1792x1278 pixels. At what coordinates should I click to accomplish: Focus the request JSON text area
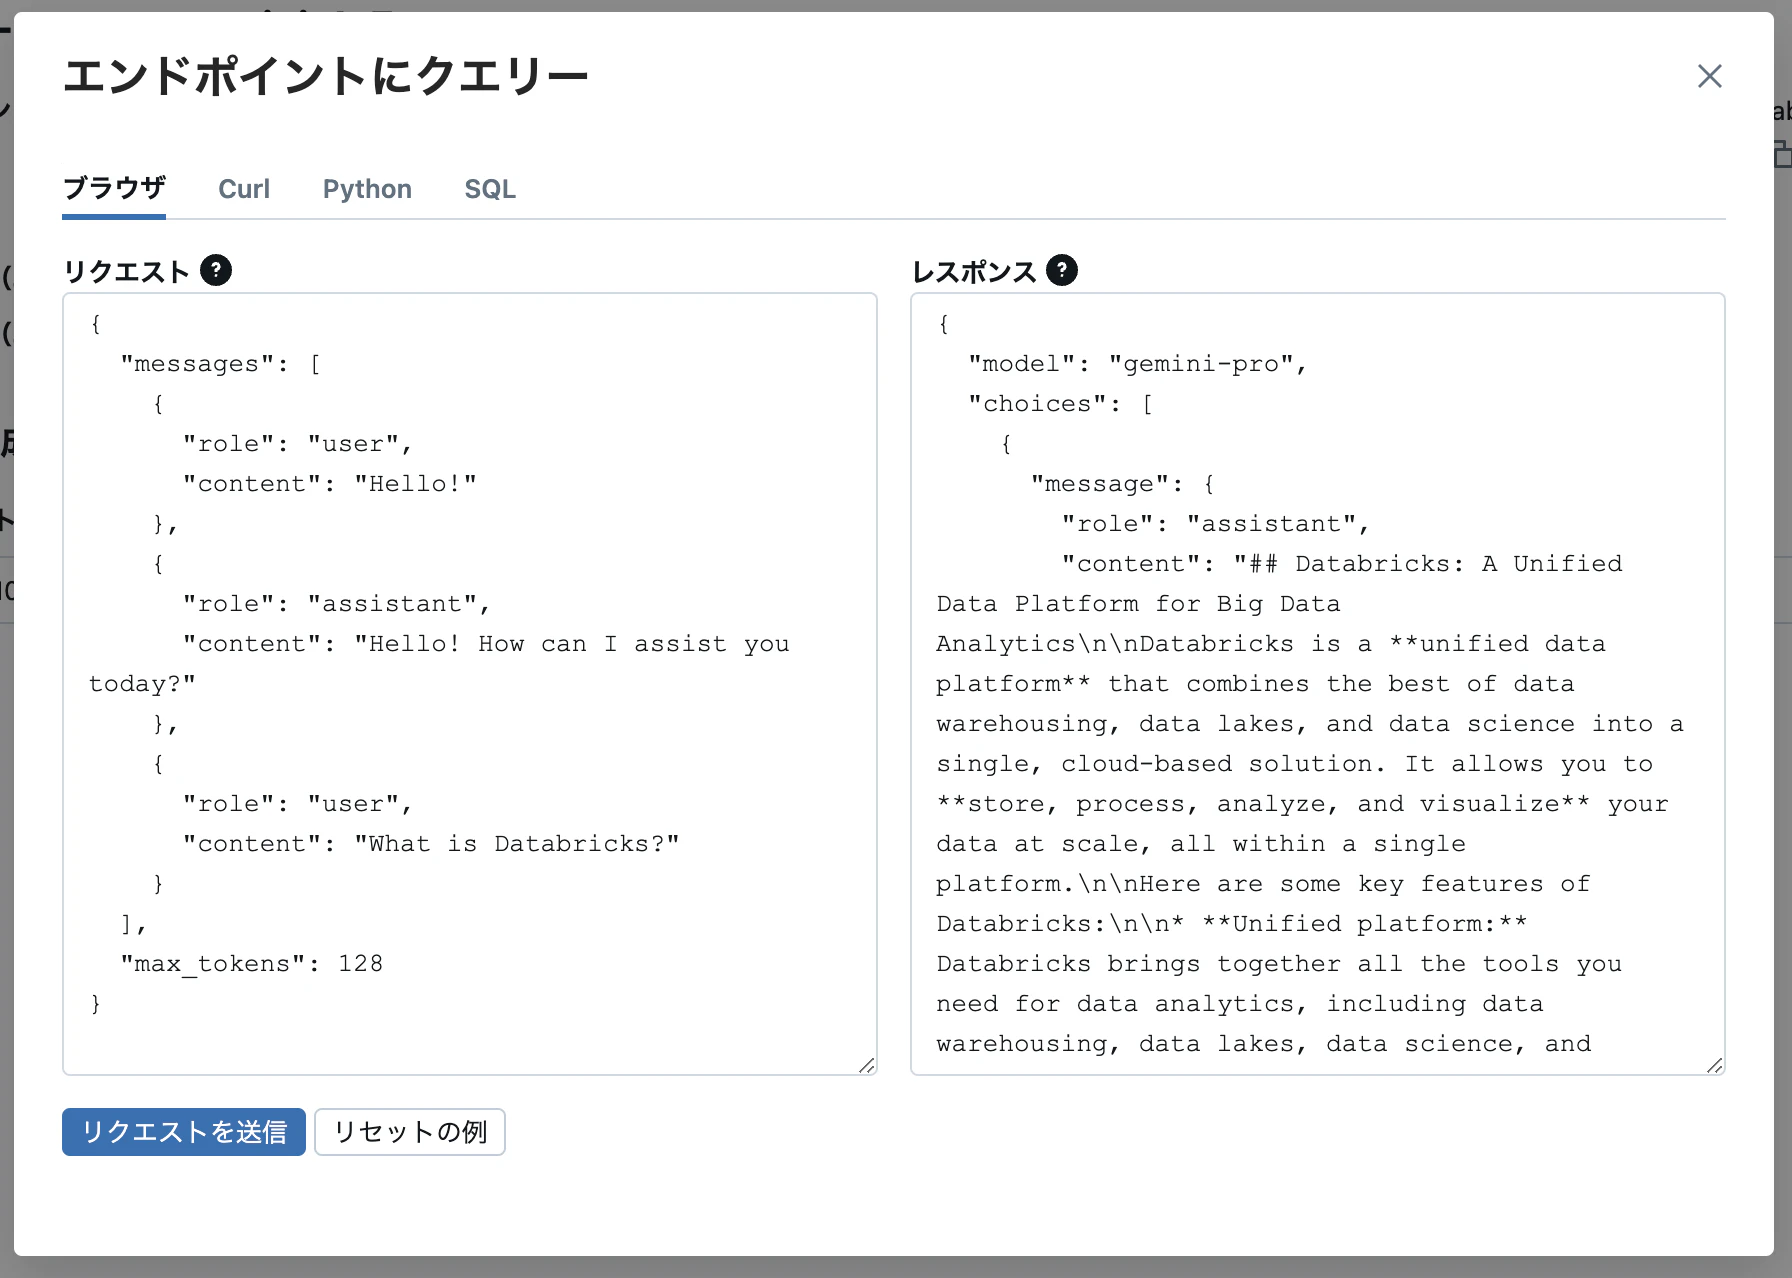(x=470, y=684)
